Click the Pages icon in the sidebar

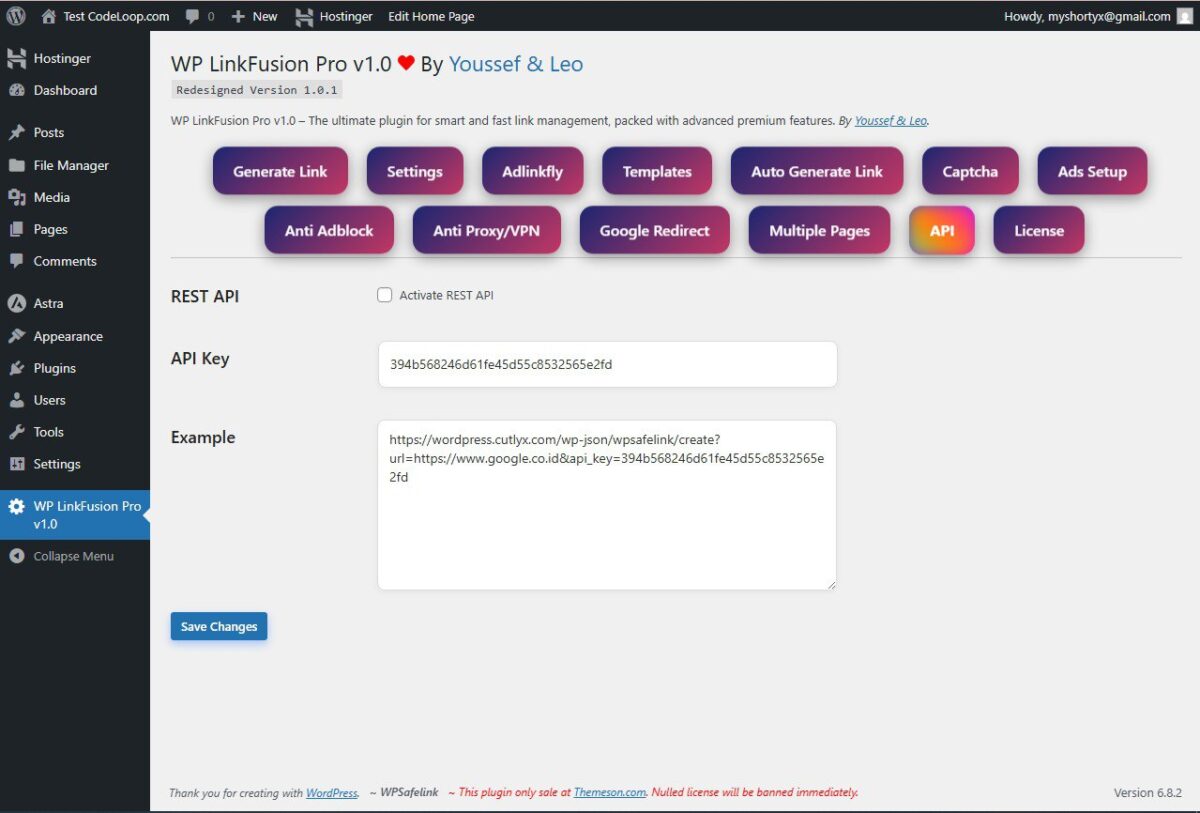point(17,229)
